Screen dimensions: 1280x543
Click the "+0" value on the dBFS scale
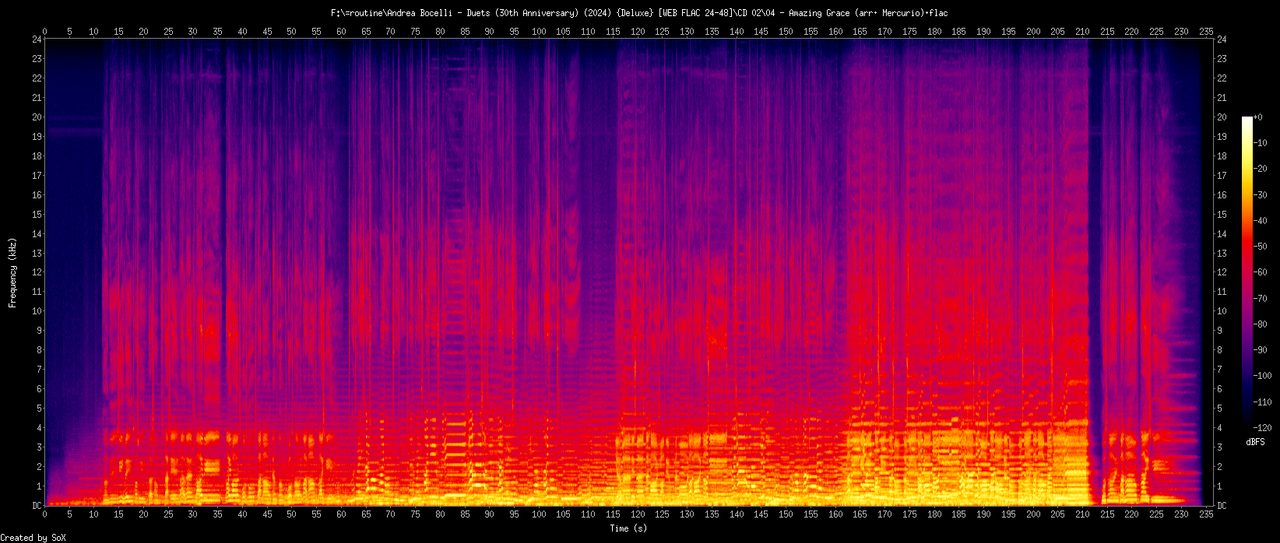coord(1259,117)
